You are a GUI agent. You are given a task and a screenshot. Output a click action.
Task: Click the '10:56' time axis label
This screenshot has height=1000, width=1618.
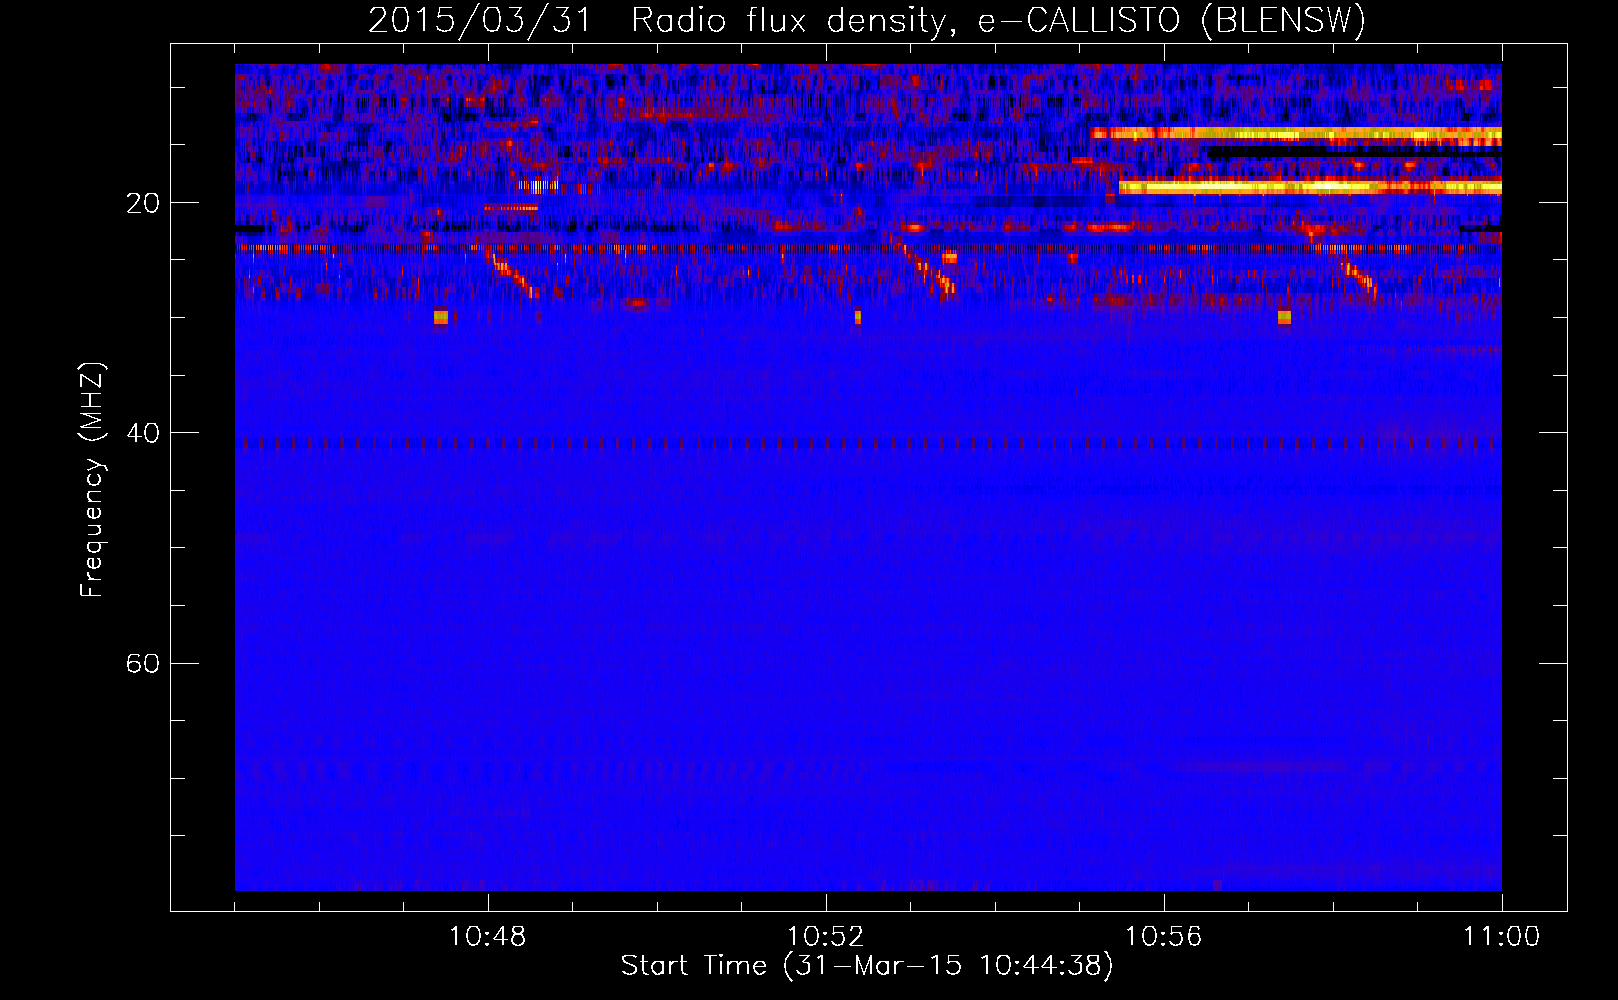pos(1164,937)
